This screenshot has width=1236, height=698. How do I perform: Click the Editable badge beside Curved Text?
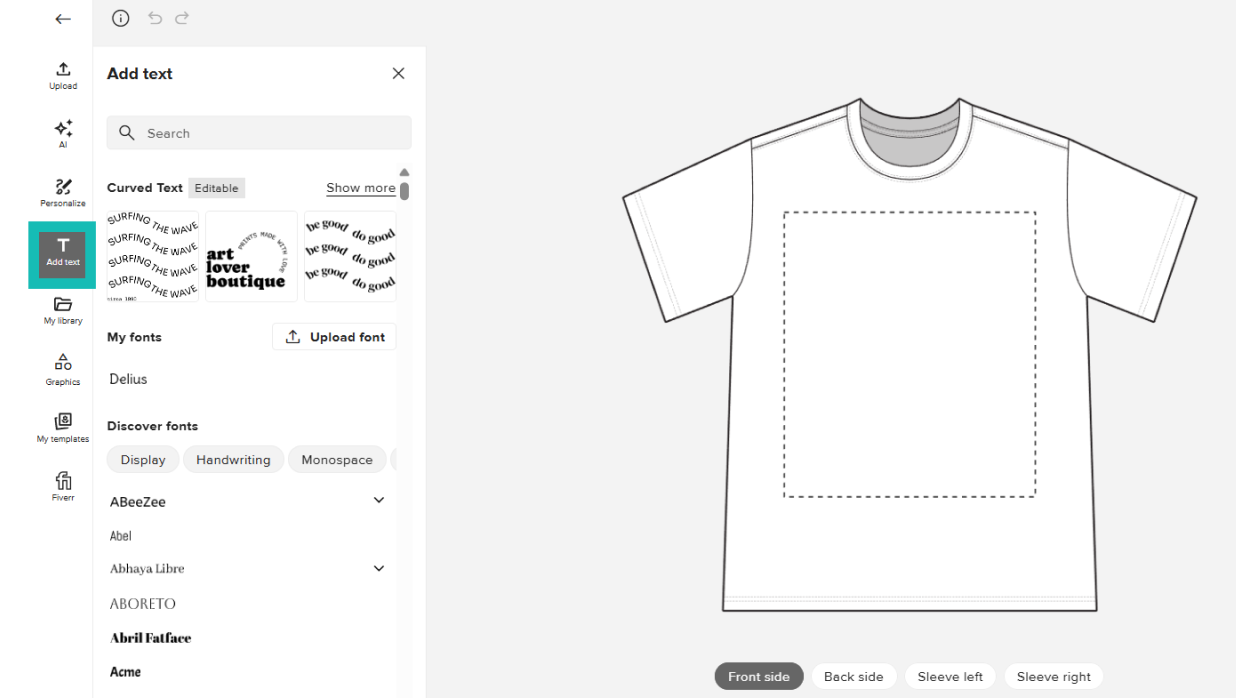tap(217, 188)
